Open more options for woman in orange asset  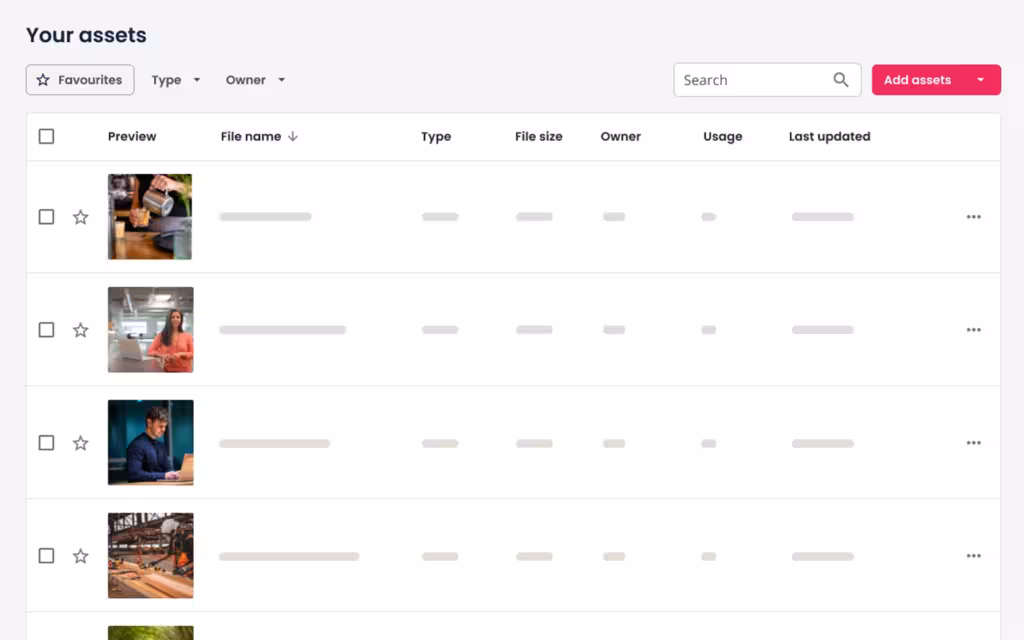[973, 330]
